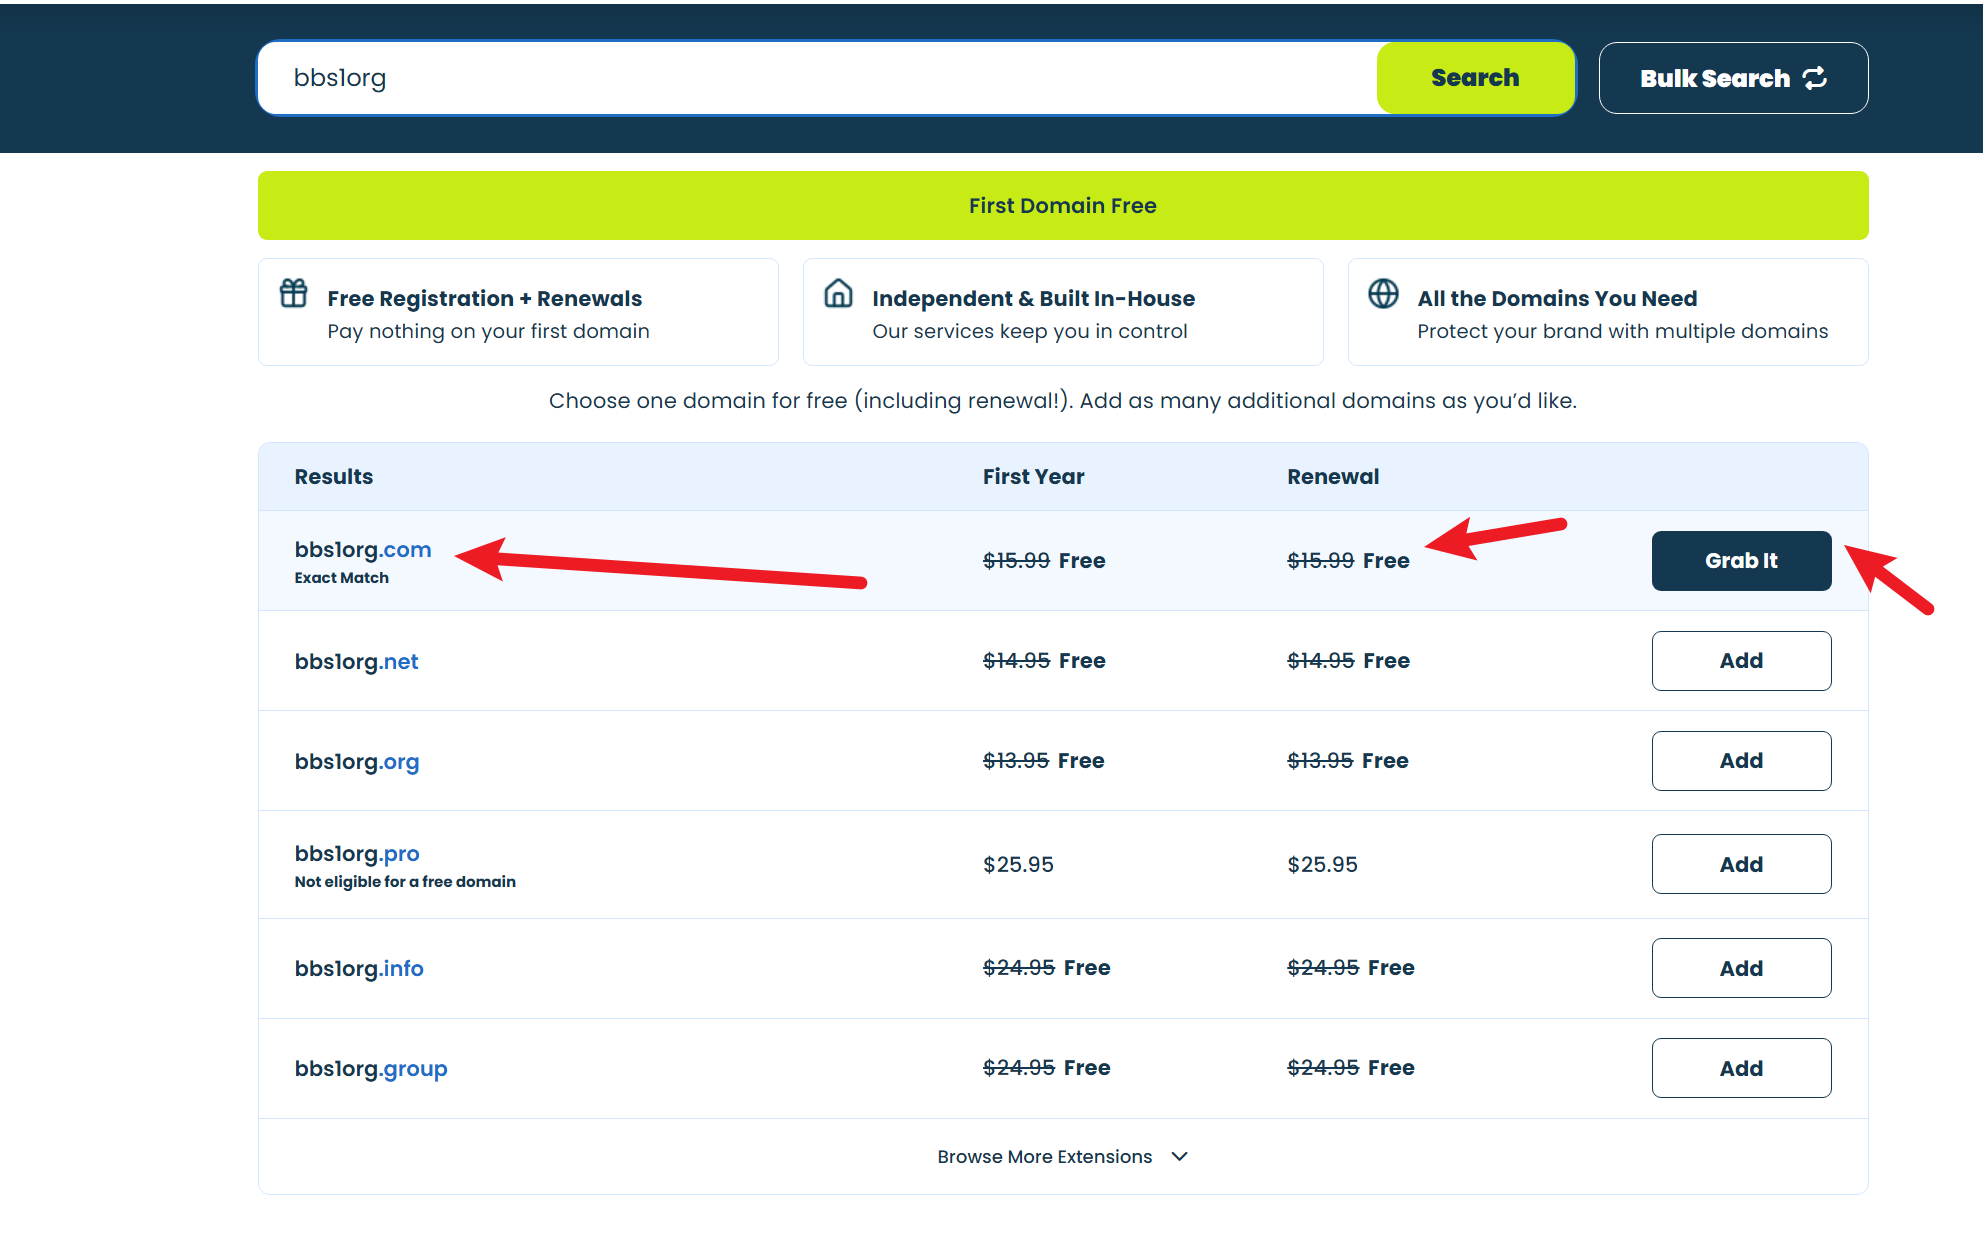
Task: Click the $24.95 Free first year price for bbs1org.info
Action: click(x=1047, y=968)
